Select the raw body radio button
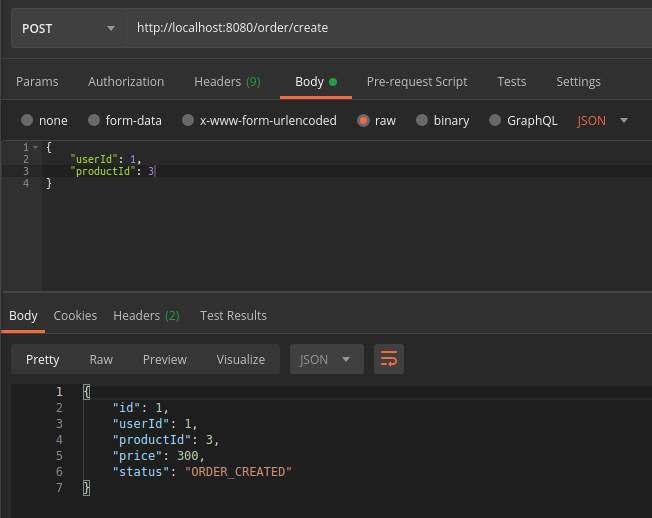Screen dimensions: 652x518 click(x=363, y=120)
